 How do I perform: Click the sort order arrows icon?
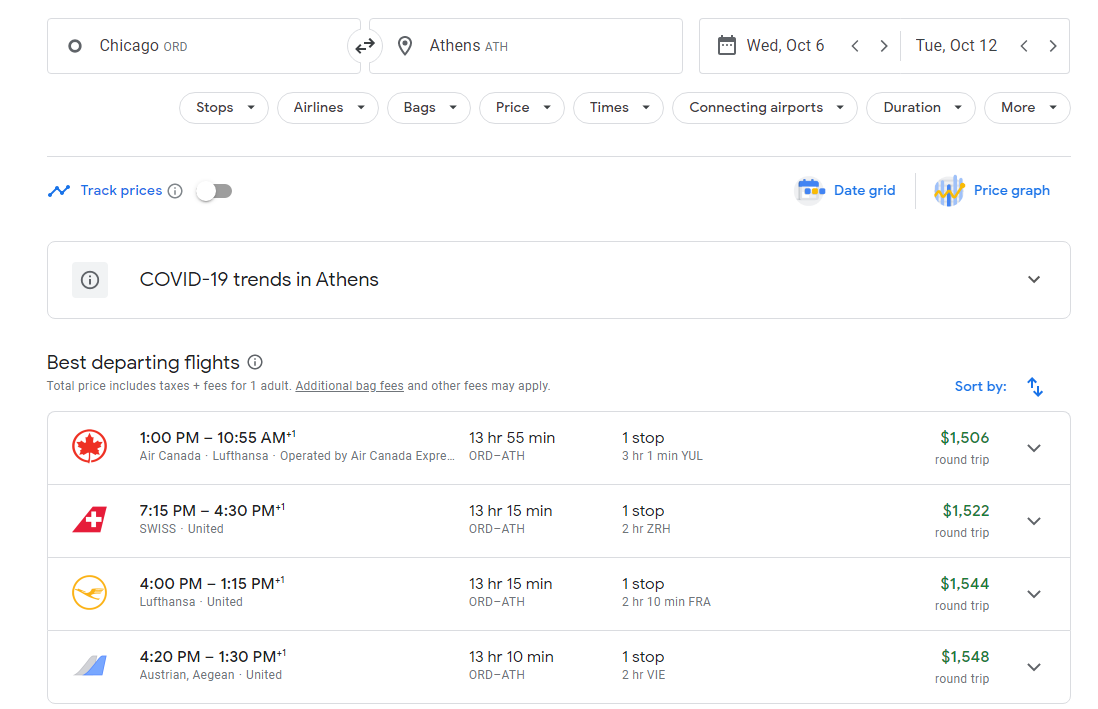tap(1035, 387)
